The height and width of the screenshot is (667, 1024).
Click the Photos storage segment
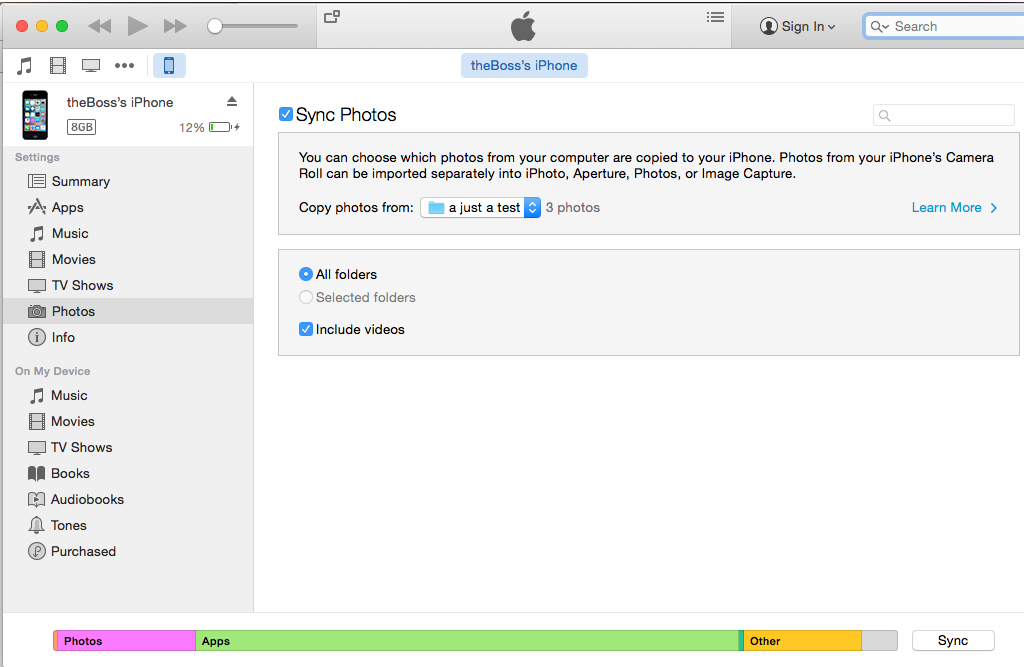tap(127, 641)
